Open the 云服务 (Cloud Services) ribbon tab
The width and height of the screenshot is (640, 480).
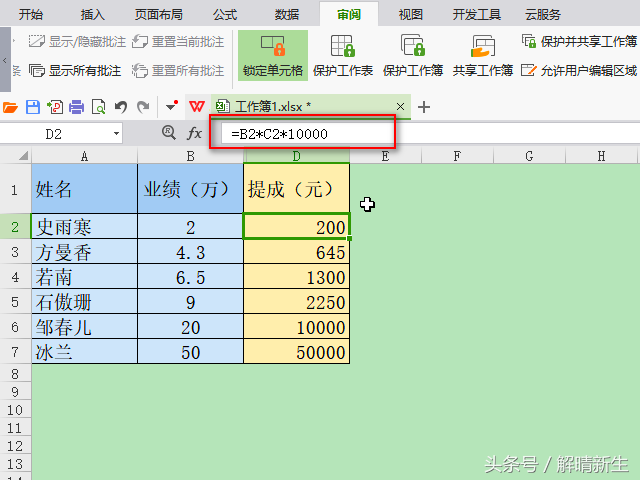tap(543, 15)
